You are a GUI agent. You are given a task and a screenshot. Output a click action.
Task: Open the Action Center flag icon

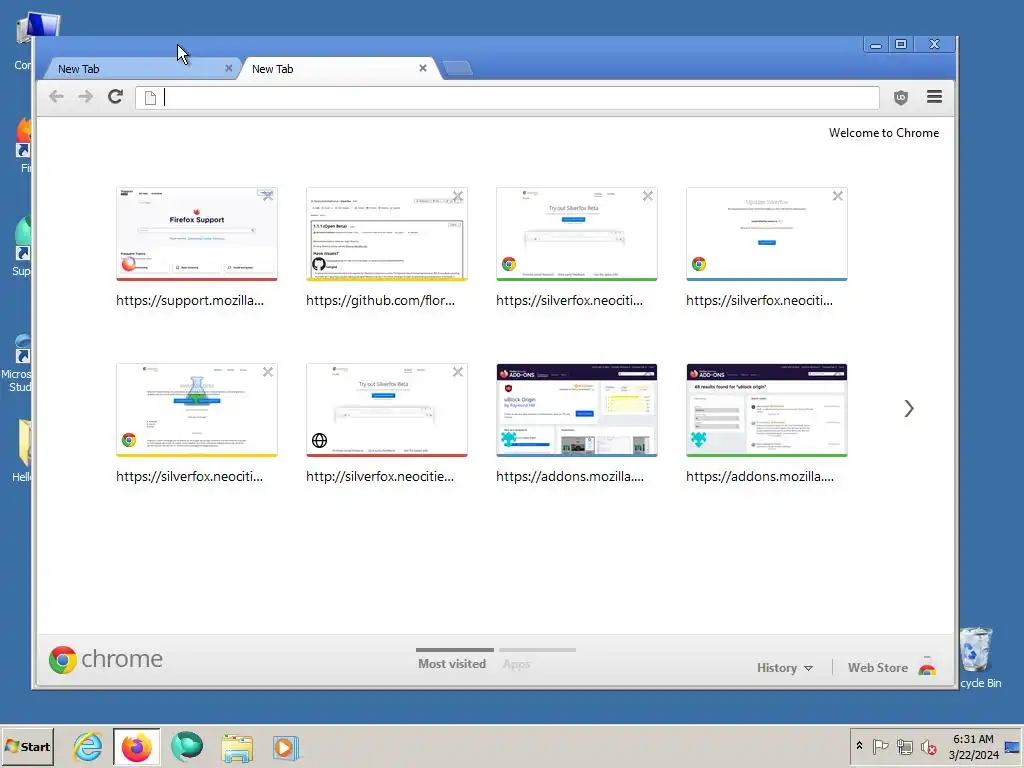pos(880,746)
